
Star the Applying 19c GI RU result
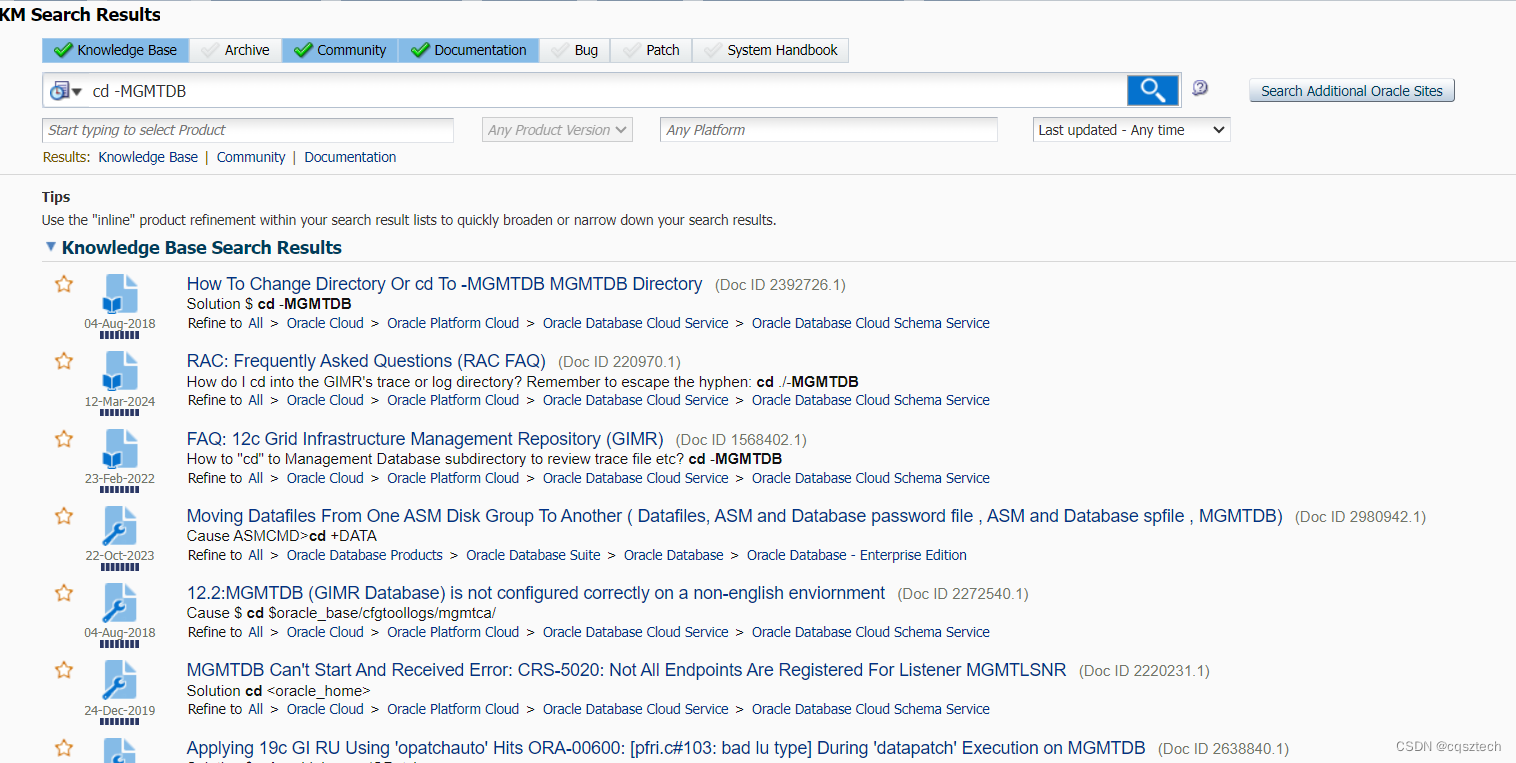click(x=64, y=747)
